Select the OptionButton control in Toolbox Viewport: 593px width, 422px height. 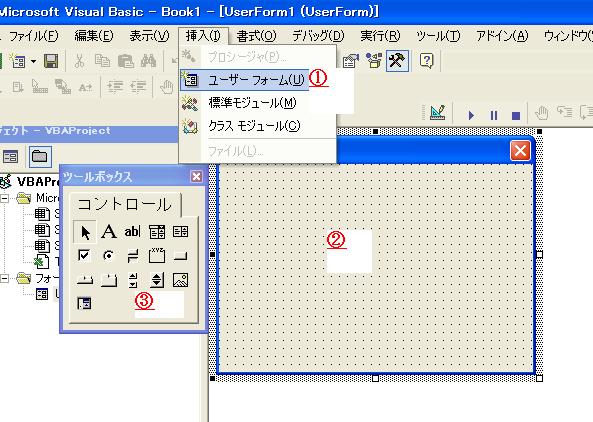[x=109, y=256]
